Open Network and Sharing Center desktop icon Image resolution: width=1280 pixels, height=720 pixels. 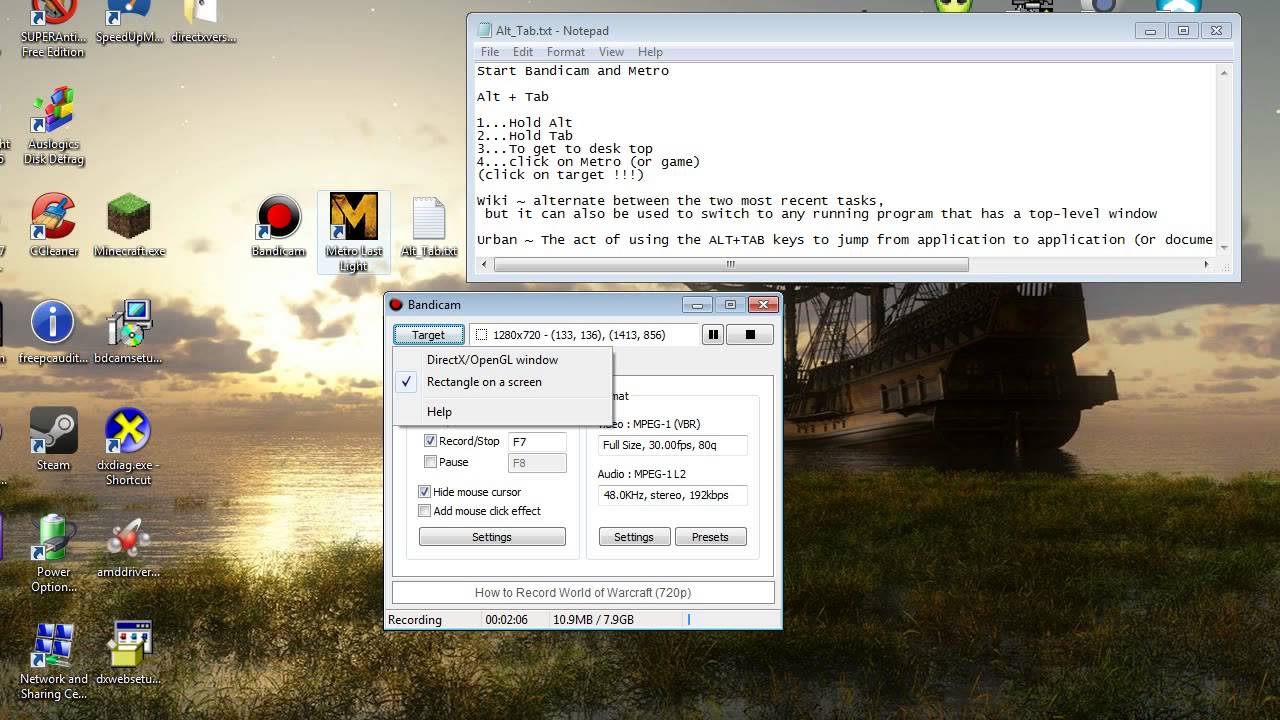(53, 661)
